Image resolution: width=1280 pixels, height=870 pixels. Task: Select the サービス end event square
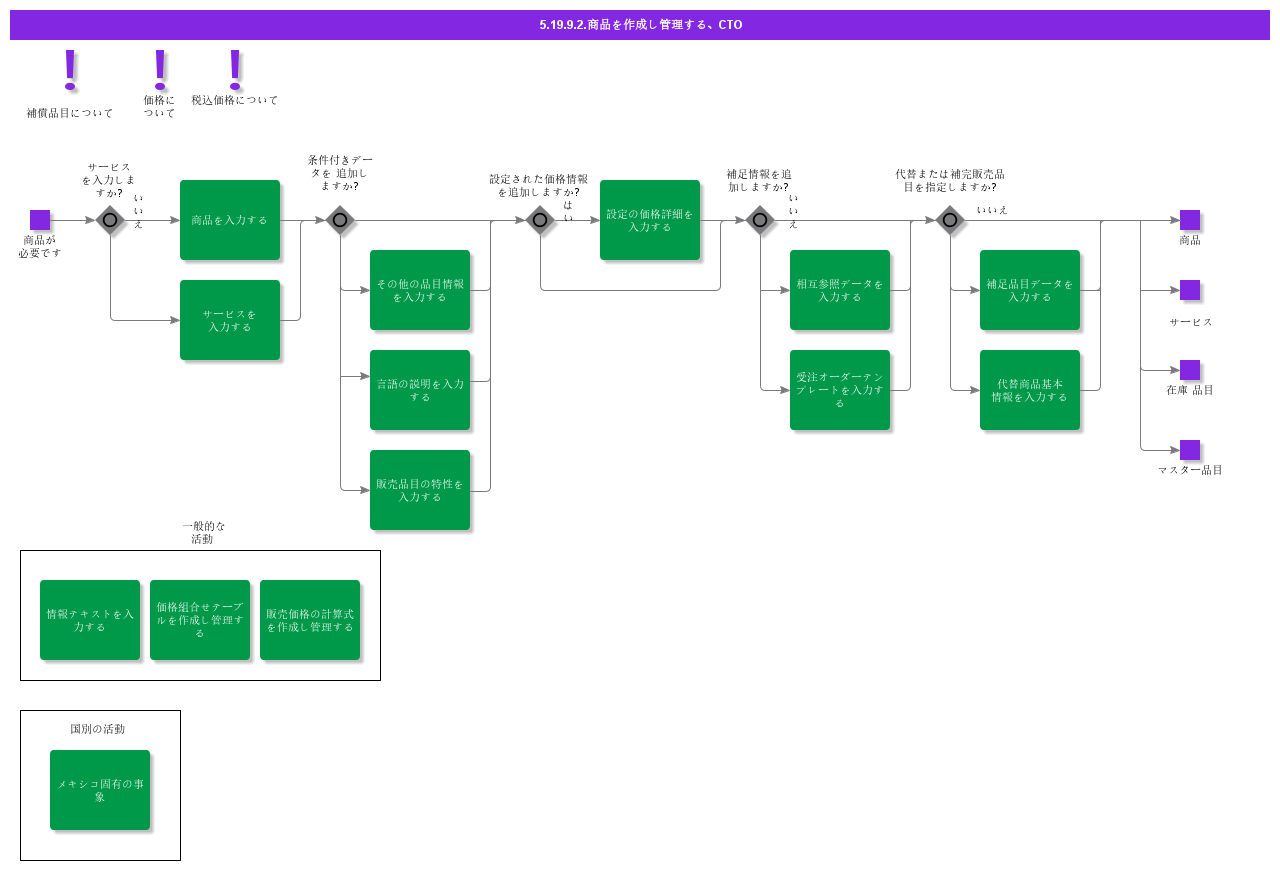1190,290
